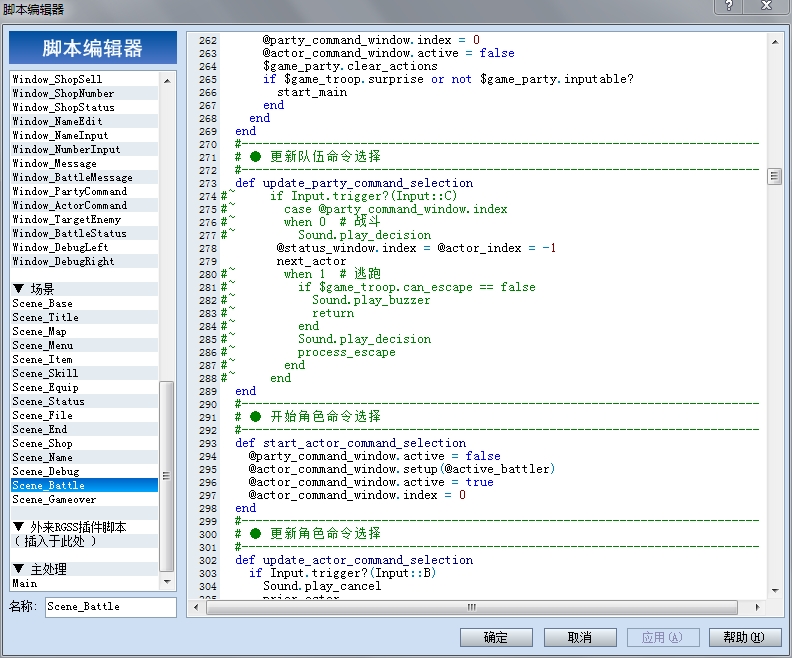Click the process_escape commented line
The image size is (792, 658).
346,352
